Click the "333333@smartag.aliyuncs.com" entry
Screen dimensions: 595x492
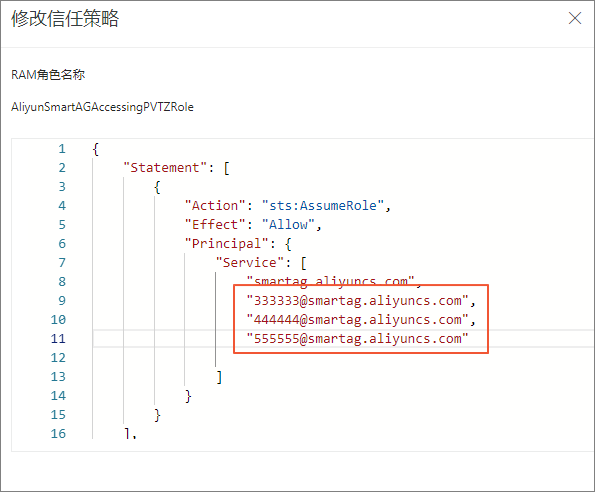tap(357, 300)
